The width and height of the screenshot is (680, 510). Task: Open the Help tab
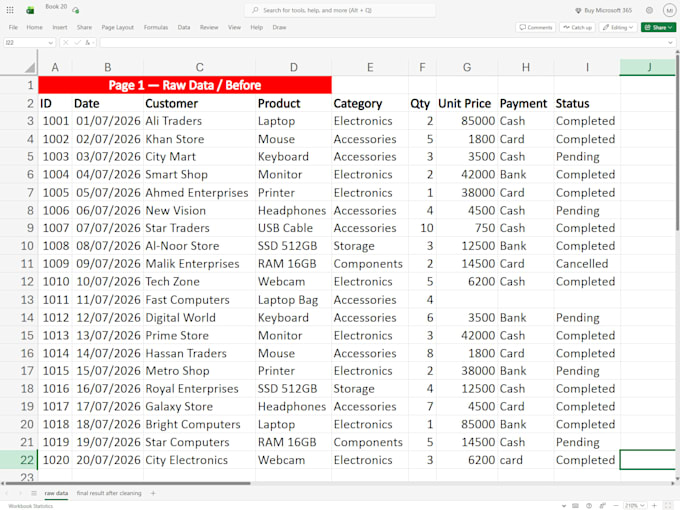click(x=256, y=27)
